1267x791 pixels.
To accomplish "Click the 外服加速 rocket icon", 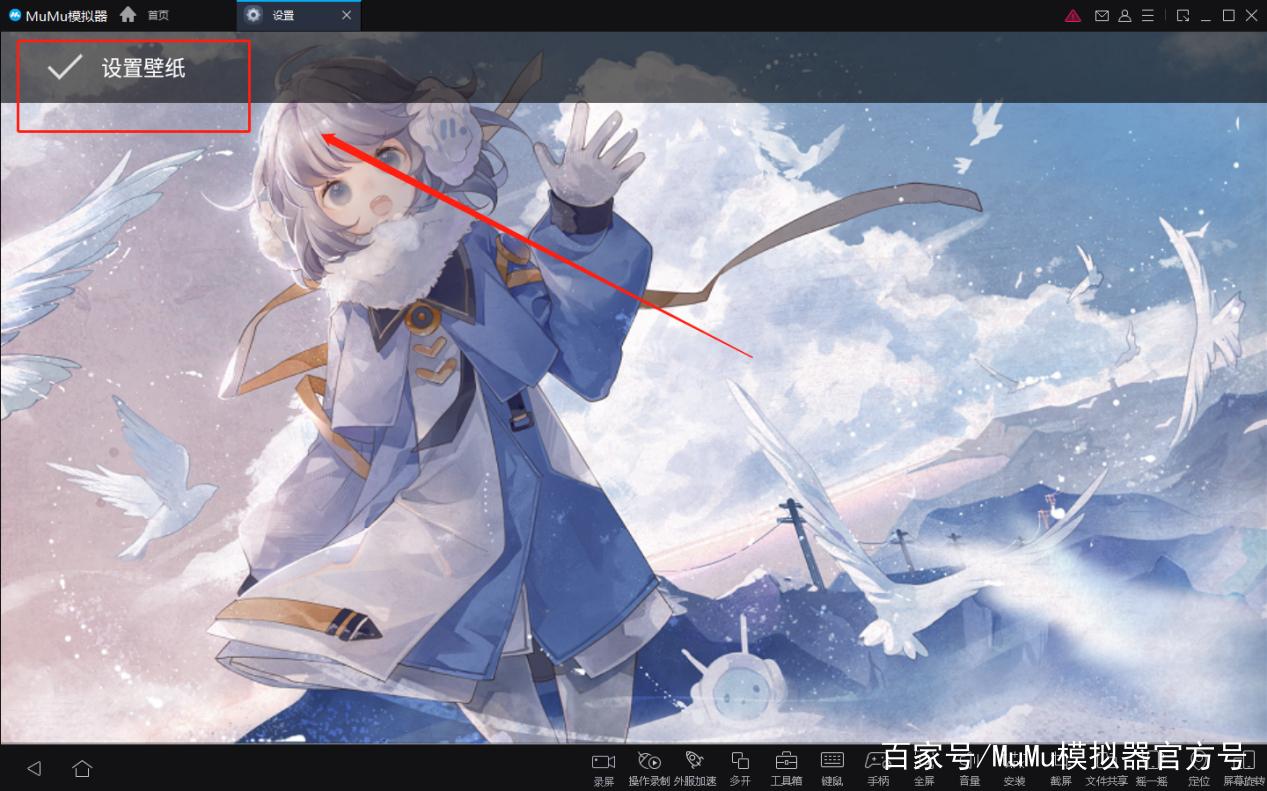I will coord(695,768).
